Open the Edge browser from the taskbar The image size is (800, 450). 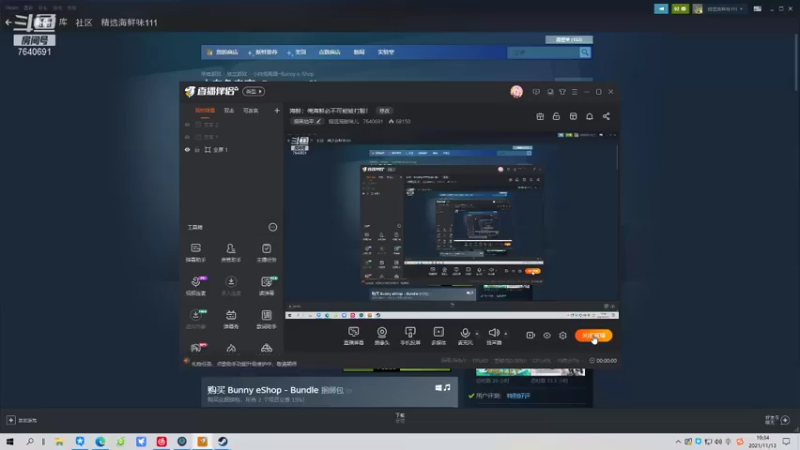click(101, 441)
